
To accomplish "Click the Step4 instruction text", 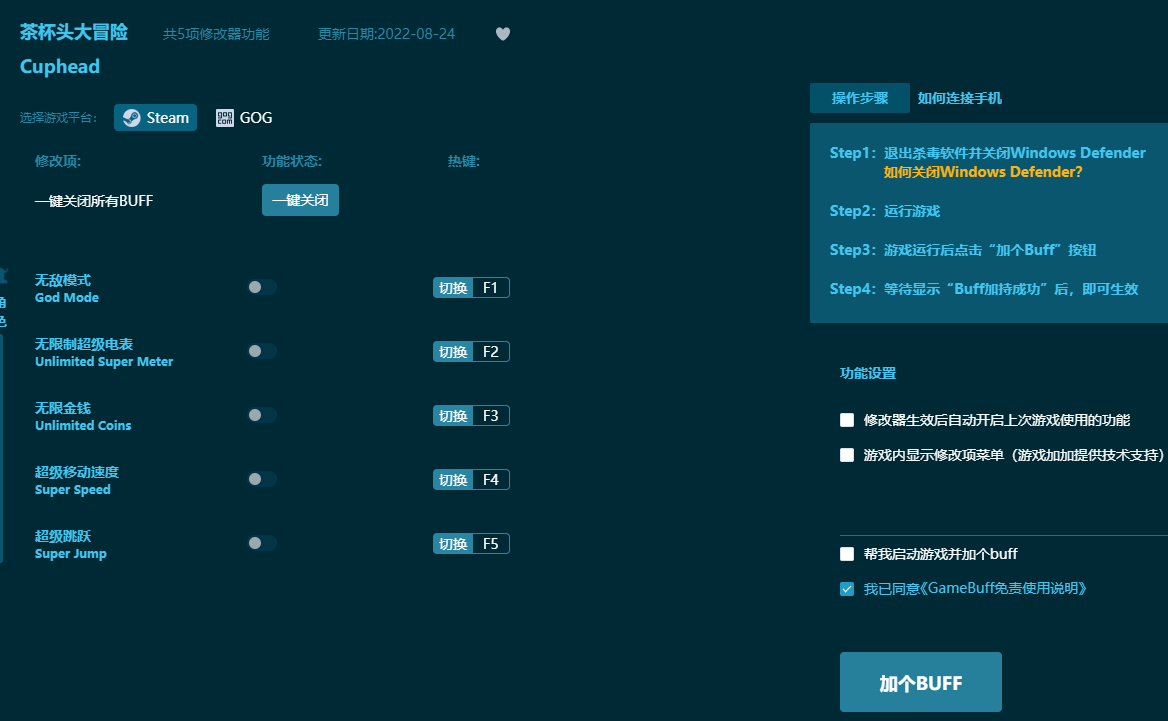I will click(984, 289).
